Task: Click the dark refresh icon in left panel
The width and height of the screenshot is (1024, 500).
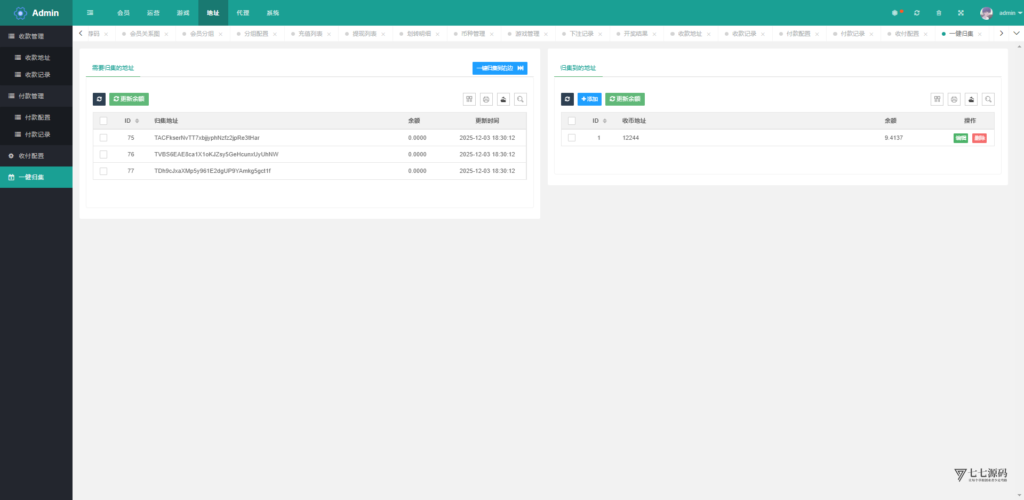Action: [x=99, y=99]
